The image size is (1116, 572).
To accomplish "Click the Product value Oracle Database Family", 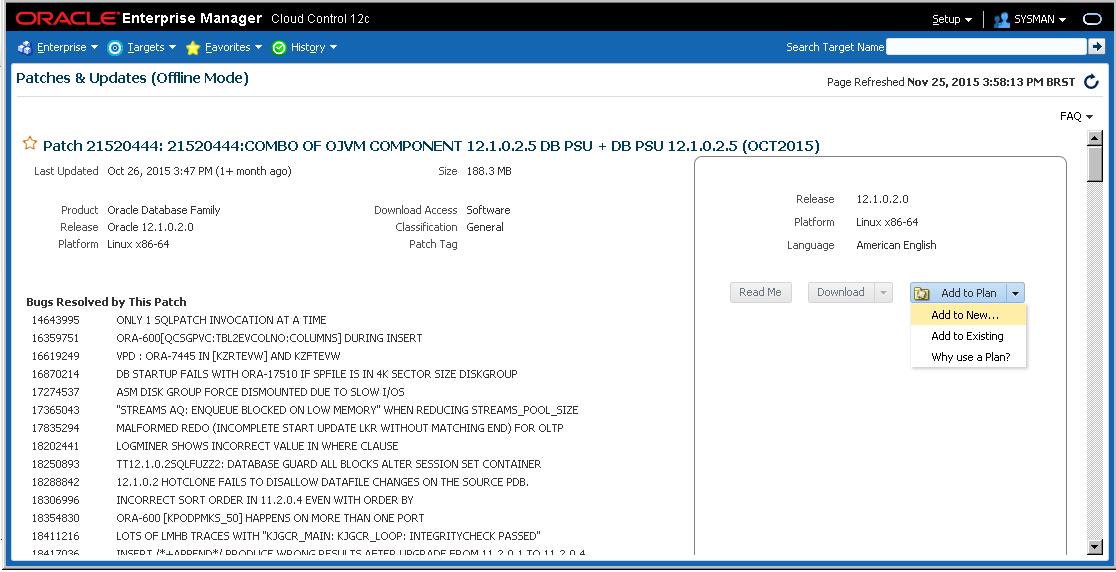I will click(164, 210).
